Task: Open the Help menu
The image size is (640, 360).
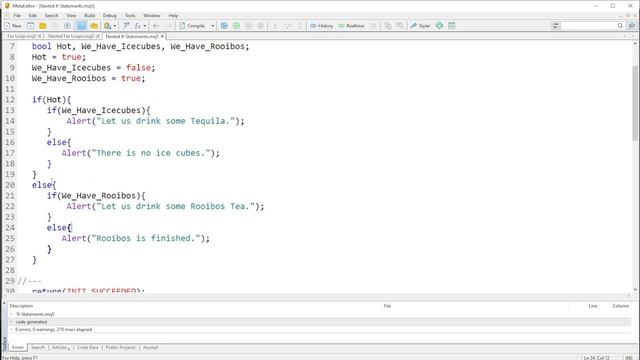Action: point(173,16)
